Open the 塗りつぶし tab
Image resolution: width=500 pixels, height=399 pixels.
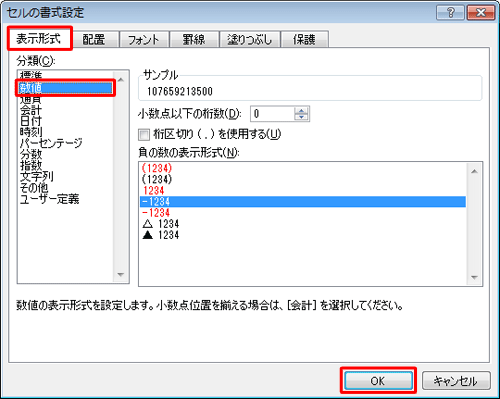pos(250,39)
